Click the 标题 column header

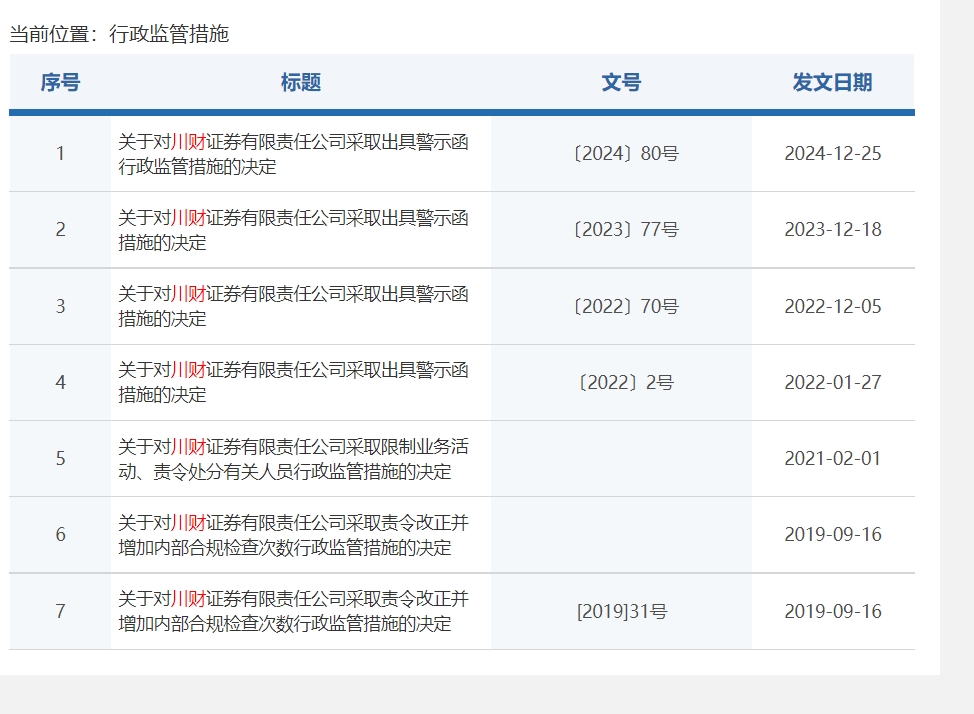point(301,82)
